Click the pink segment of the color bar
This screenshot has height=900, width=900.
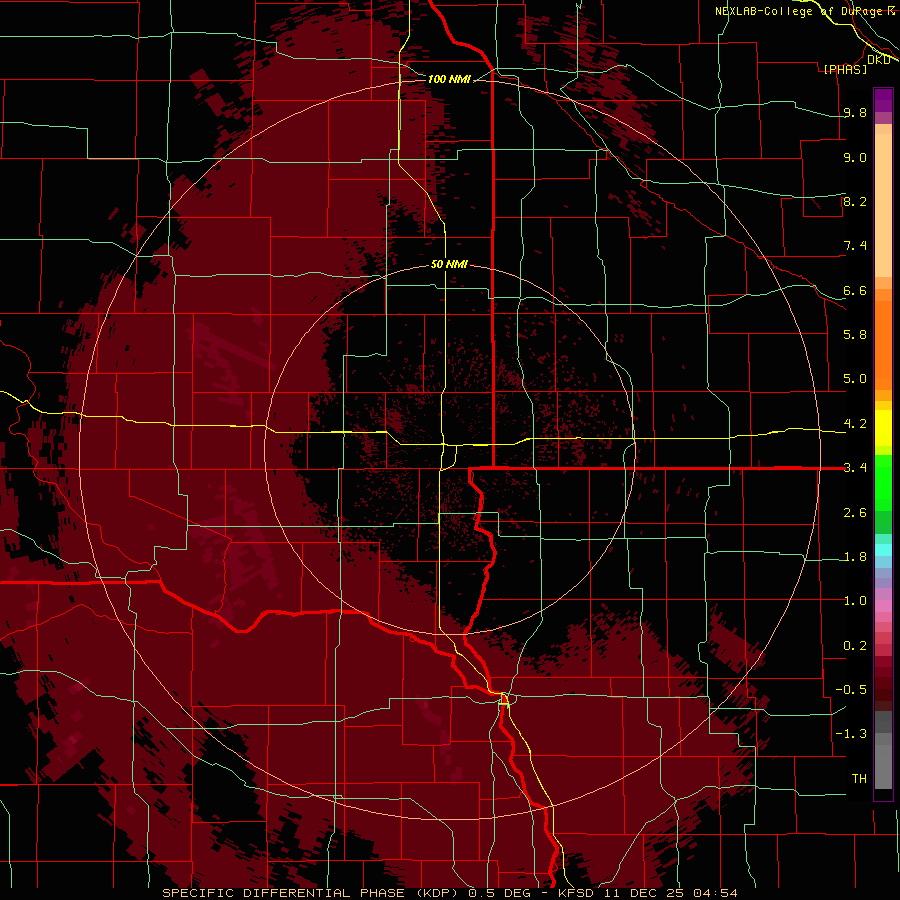(883, 606)
